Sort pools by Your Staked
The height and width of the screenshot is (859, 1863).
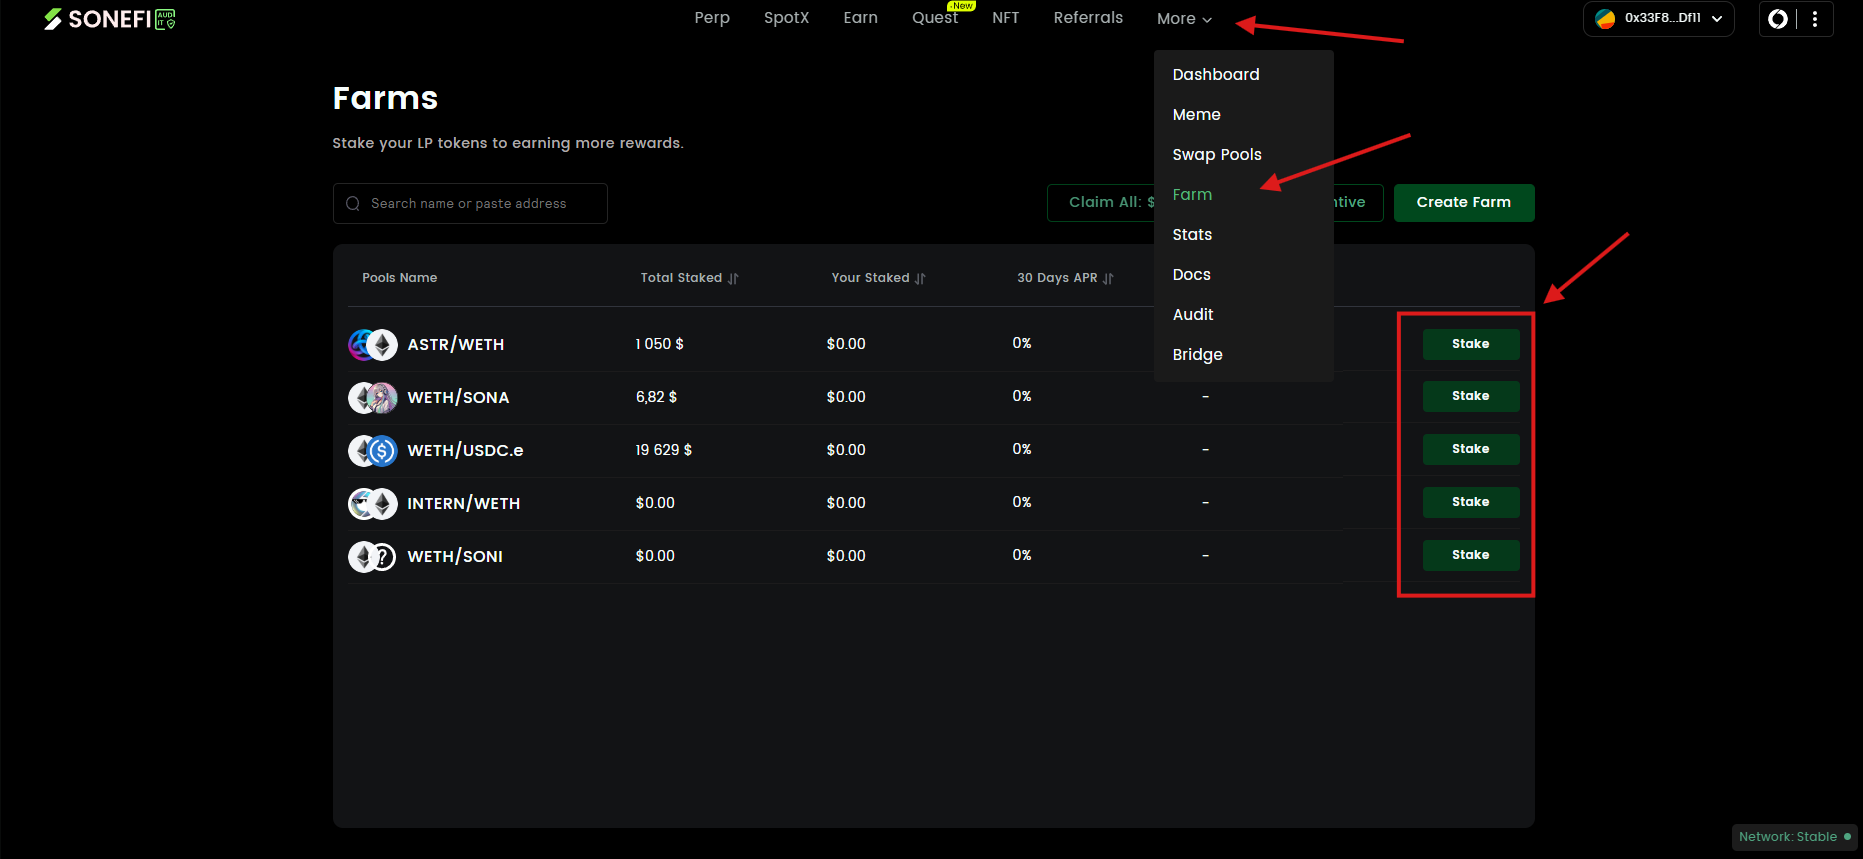point(920,279)
